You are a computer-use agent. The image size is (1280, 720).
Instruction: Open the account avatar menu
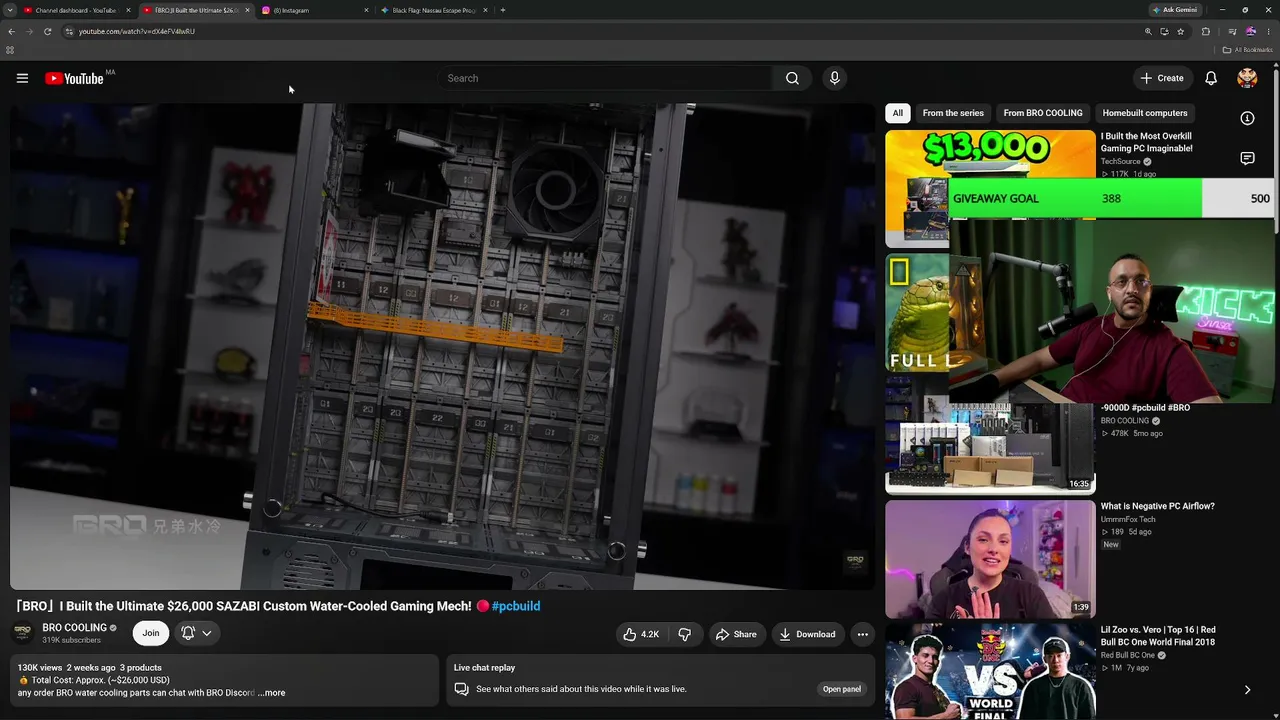pyautogui.click(x=1247, y=78)
